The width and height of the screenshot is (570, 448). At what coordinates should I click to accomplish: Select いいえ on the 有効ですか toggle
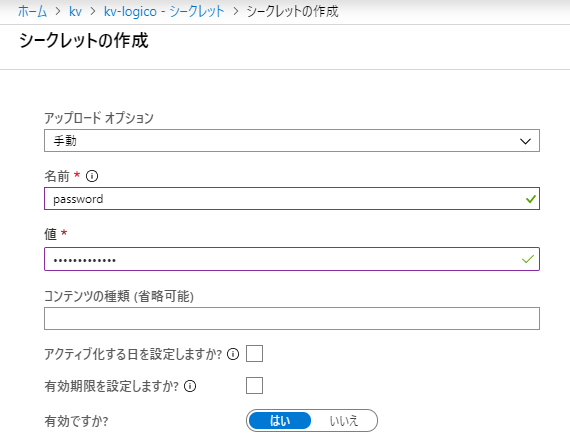[x=344, y=421]
